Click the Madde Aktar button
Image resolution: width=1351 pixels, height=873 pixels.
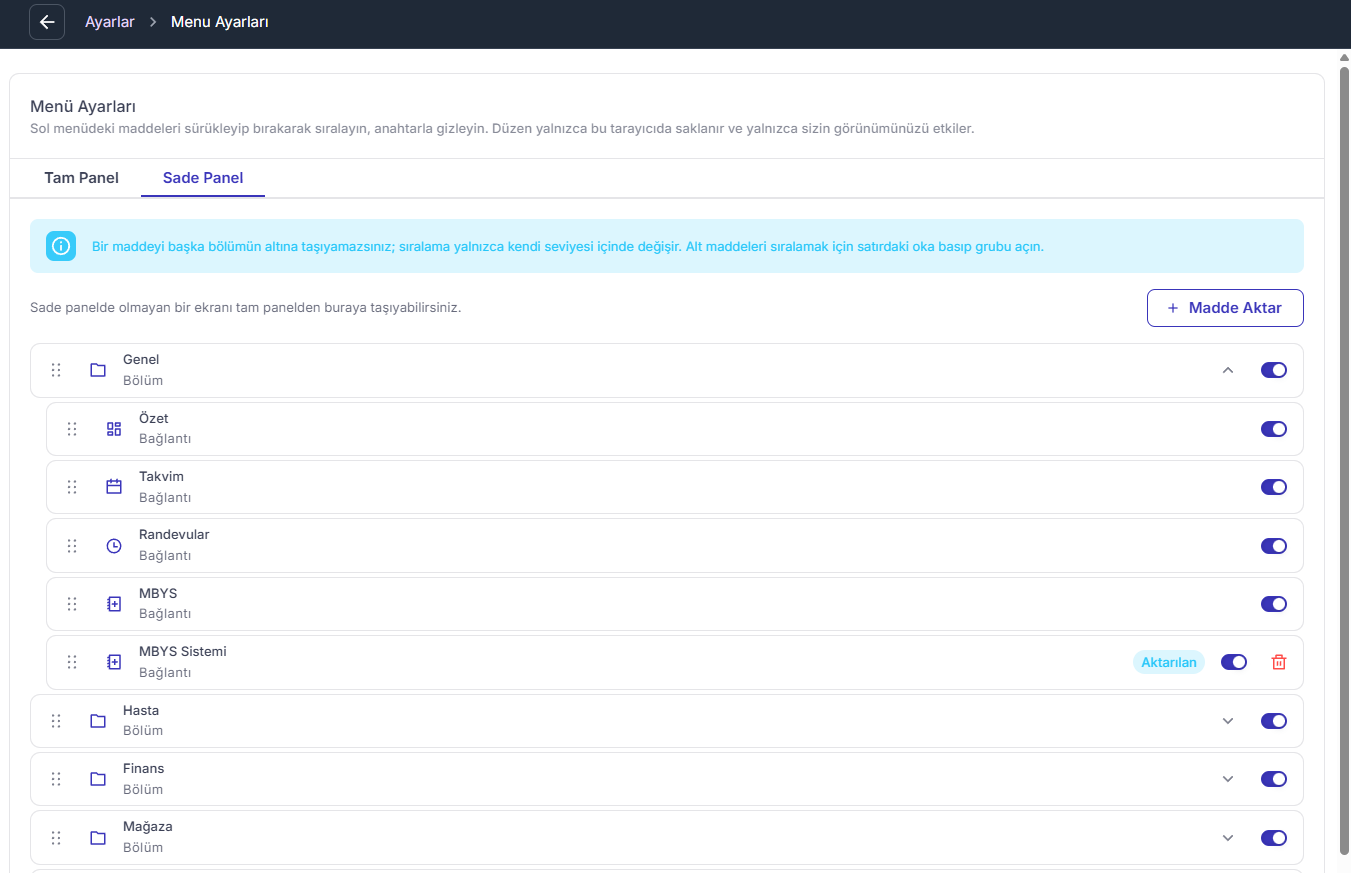coord(1225,308)
